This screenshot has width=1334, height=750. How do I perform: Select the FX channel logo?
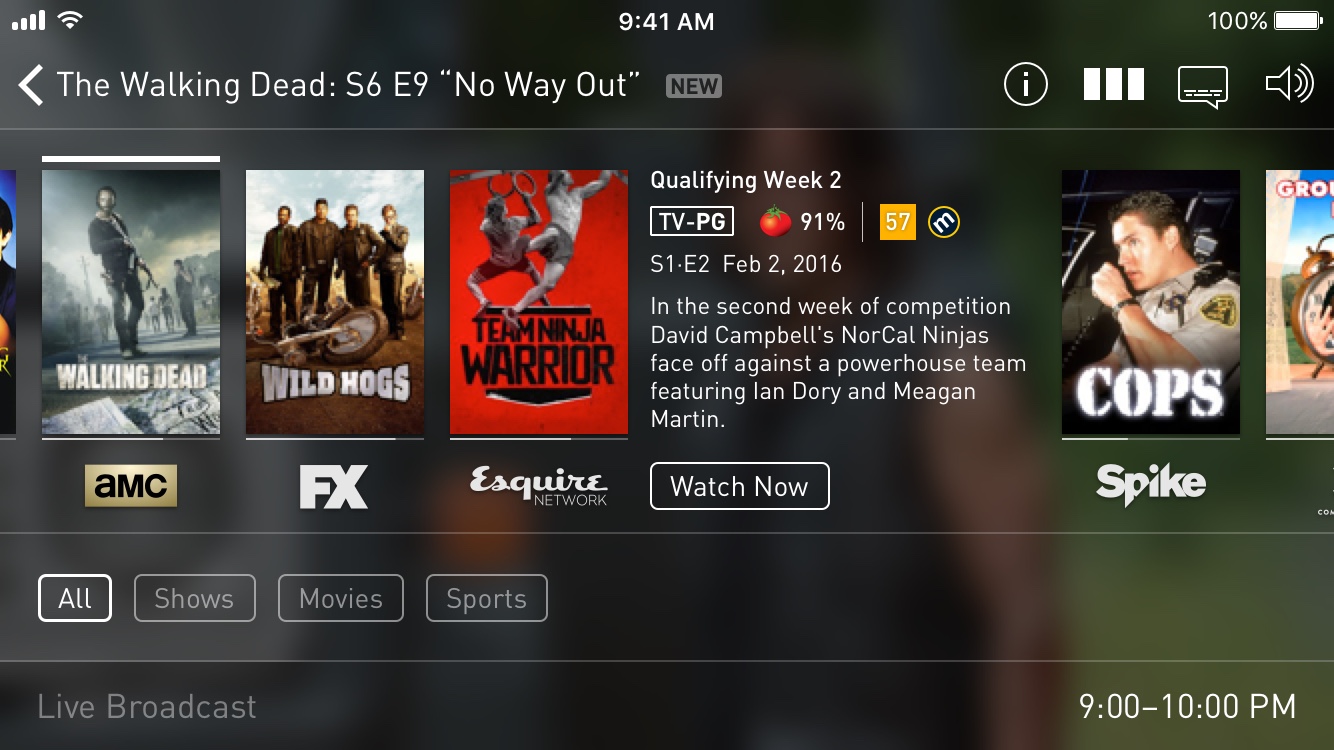tap(334, 487)
